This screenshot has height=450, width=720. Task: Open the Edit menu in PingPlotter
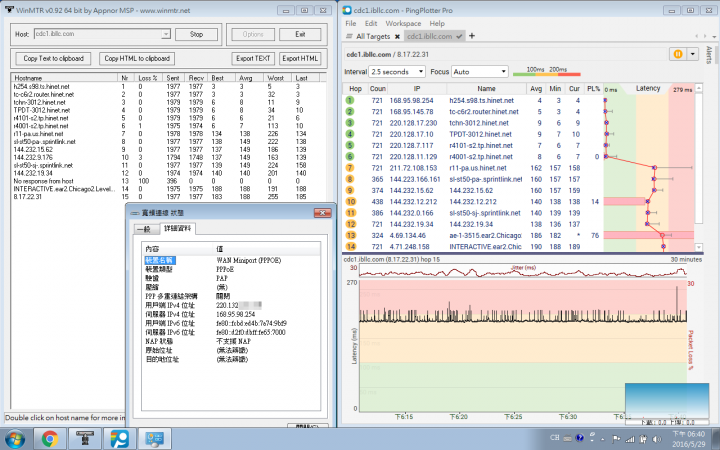[371, 23]
